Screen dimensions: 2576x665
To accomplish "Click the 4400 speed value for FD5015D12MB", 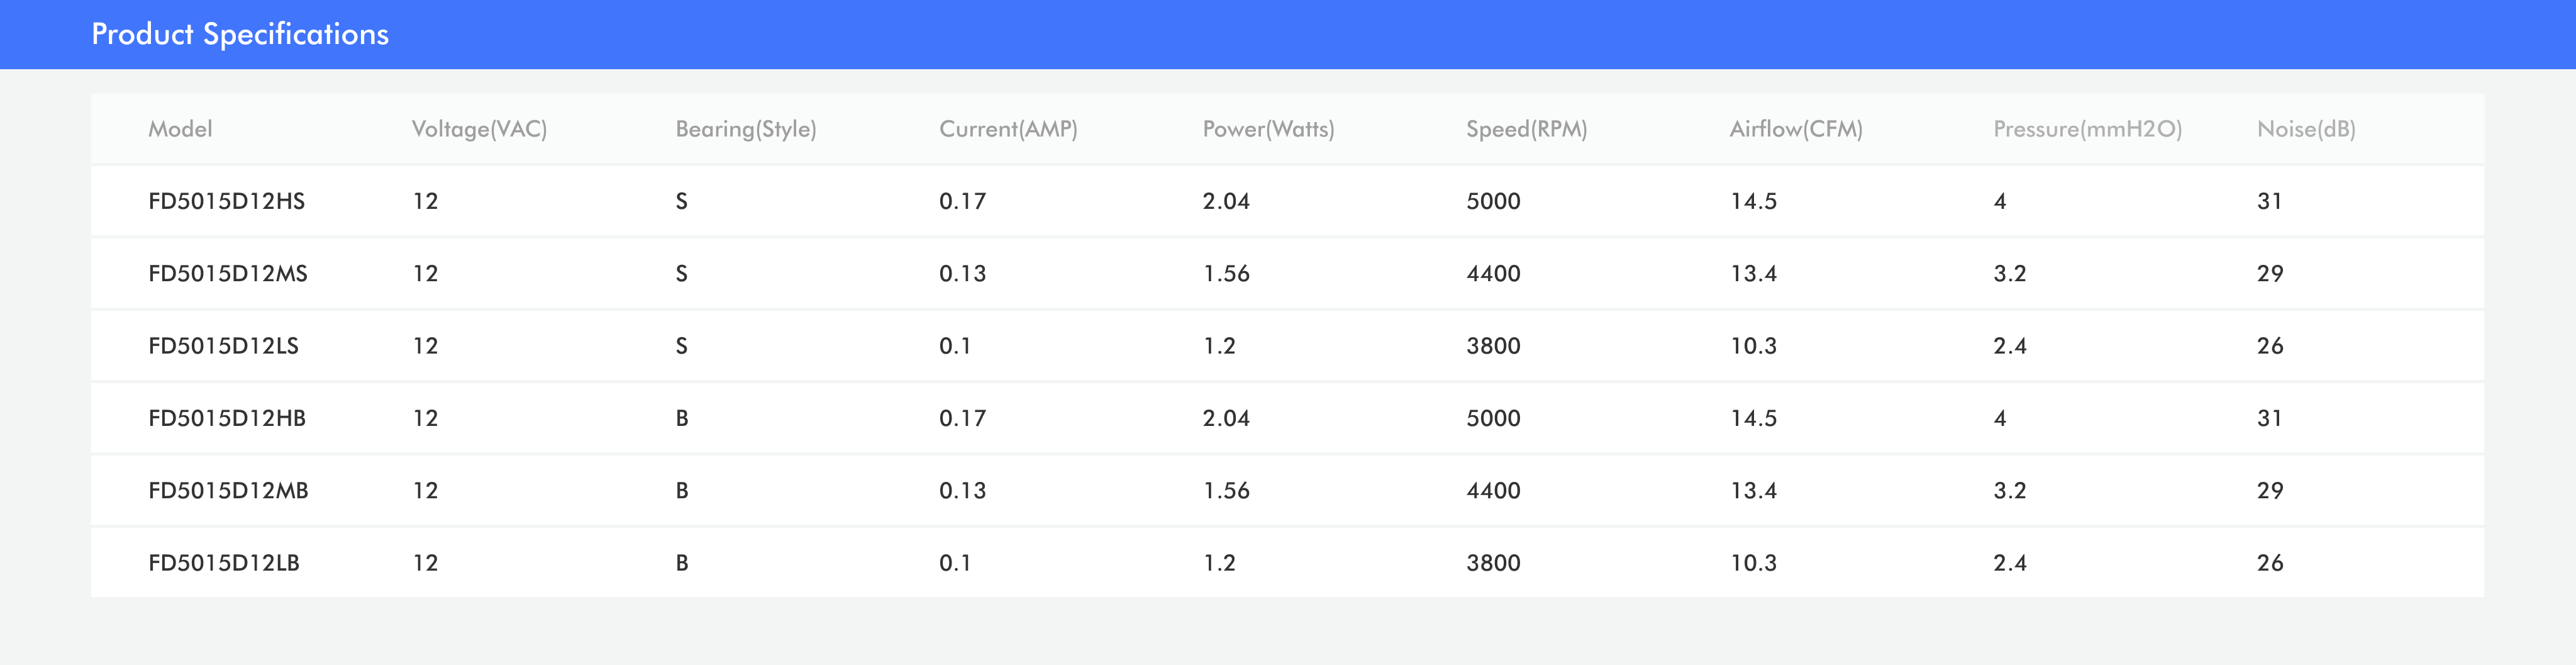I will [x=1492, y=490].
